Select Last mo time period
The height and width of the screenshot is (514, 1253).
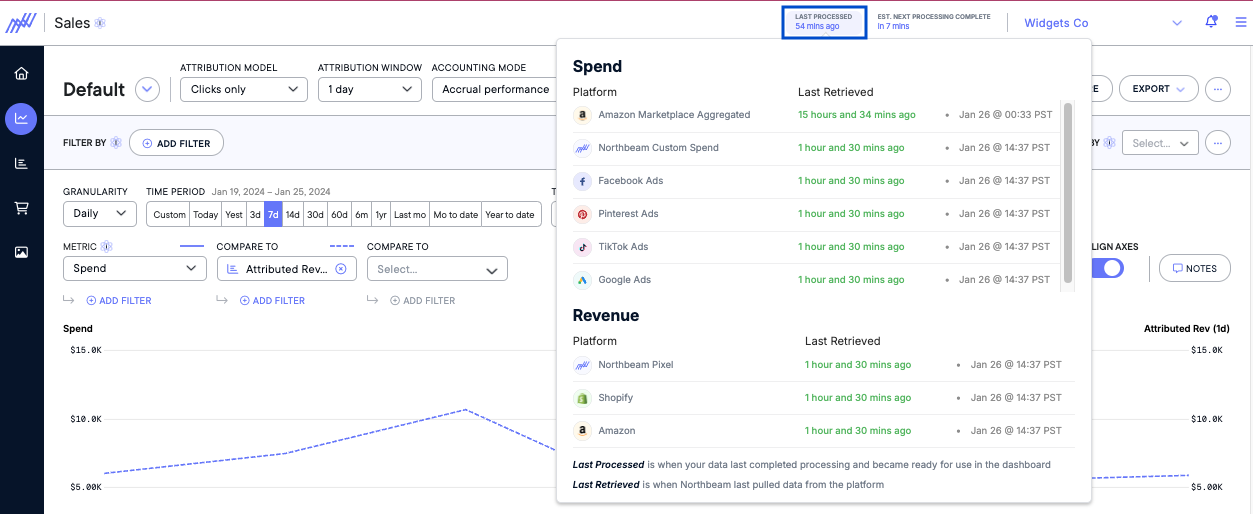[x=410, y=215]
